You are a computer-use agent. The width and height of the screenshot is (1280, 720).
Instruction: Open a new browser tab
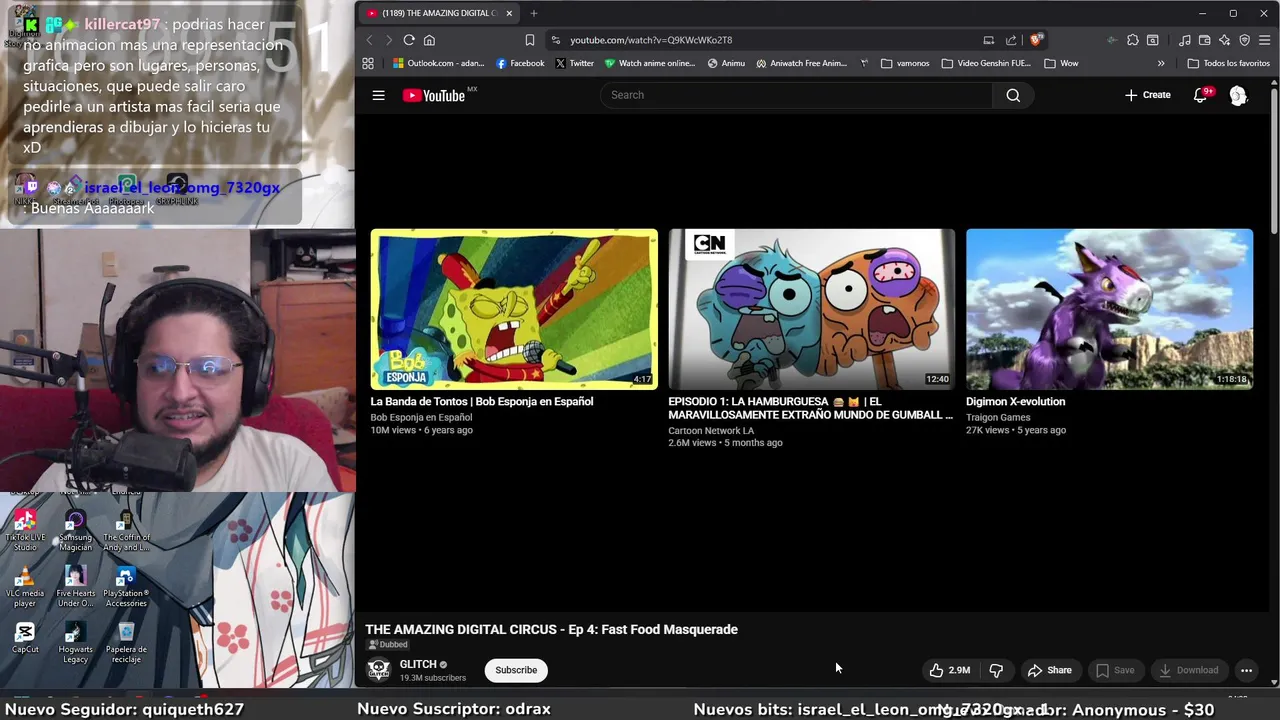(x=534, y=13)
